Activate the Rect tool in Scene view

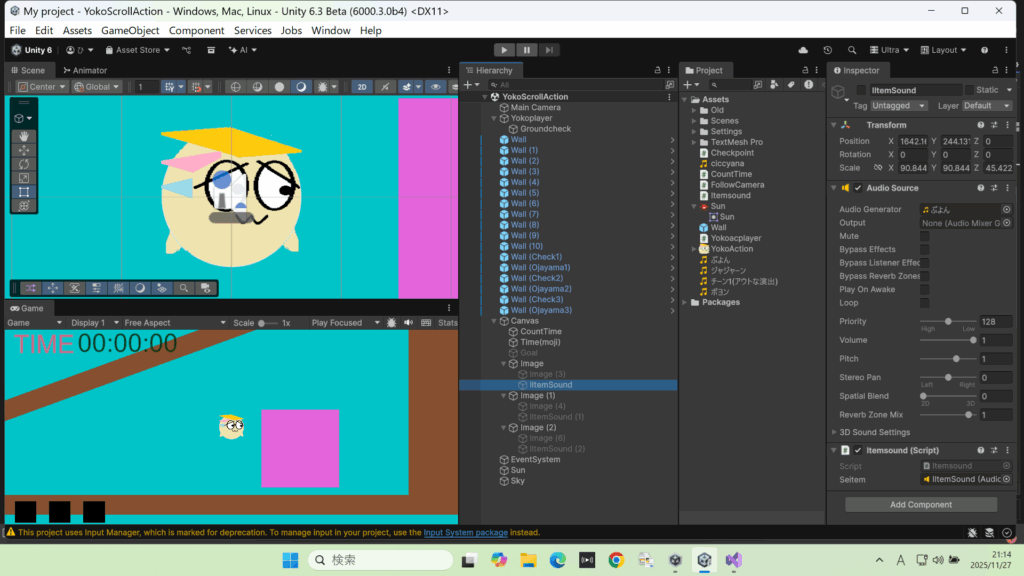(x=24, y=192)
